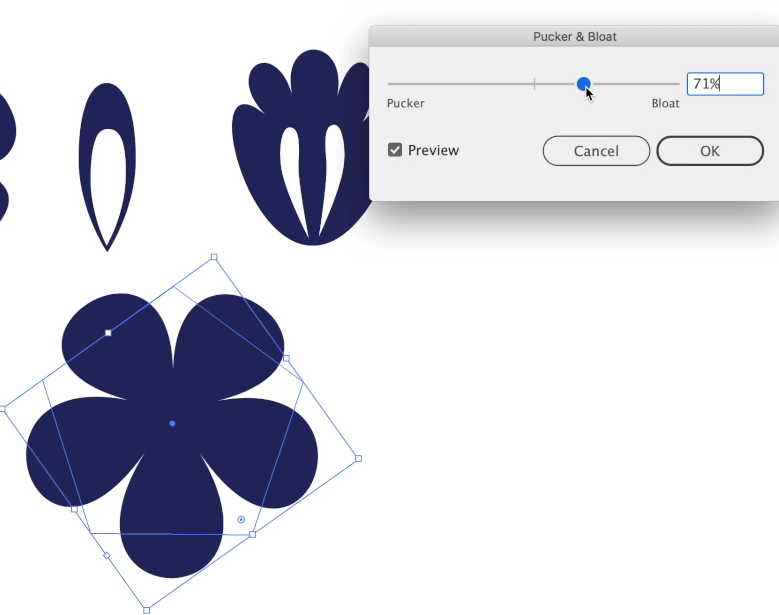
Task: Click the Pucker & Bloat dialog title bar
Action: (x=574, y=37)
